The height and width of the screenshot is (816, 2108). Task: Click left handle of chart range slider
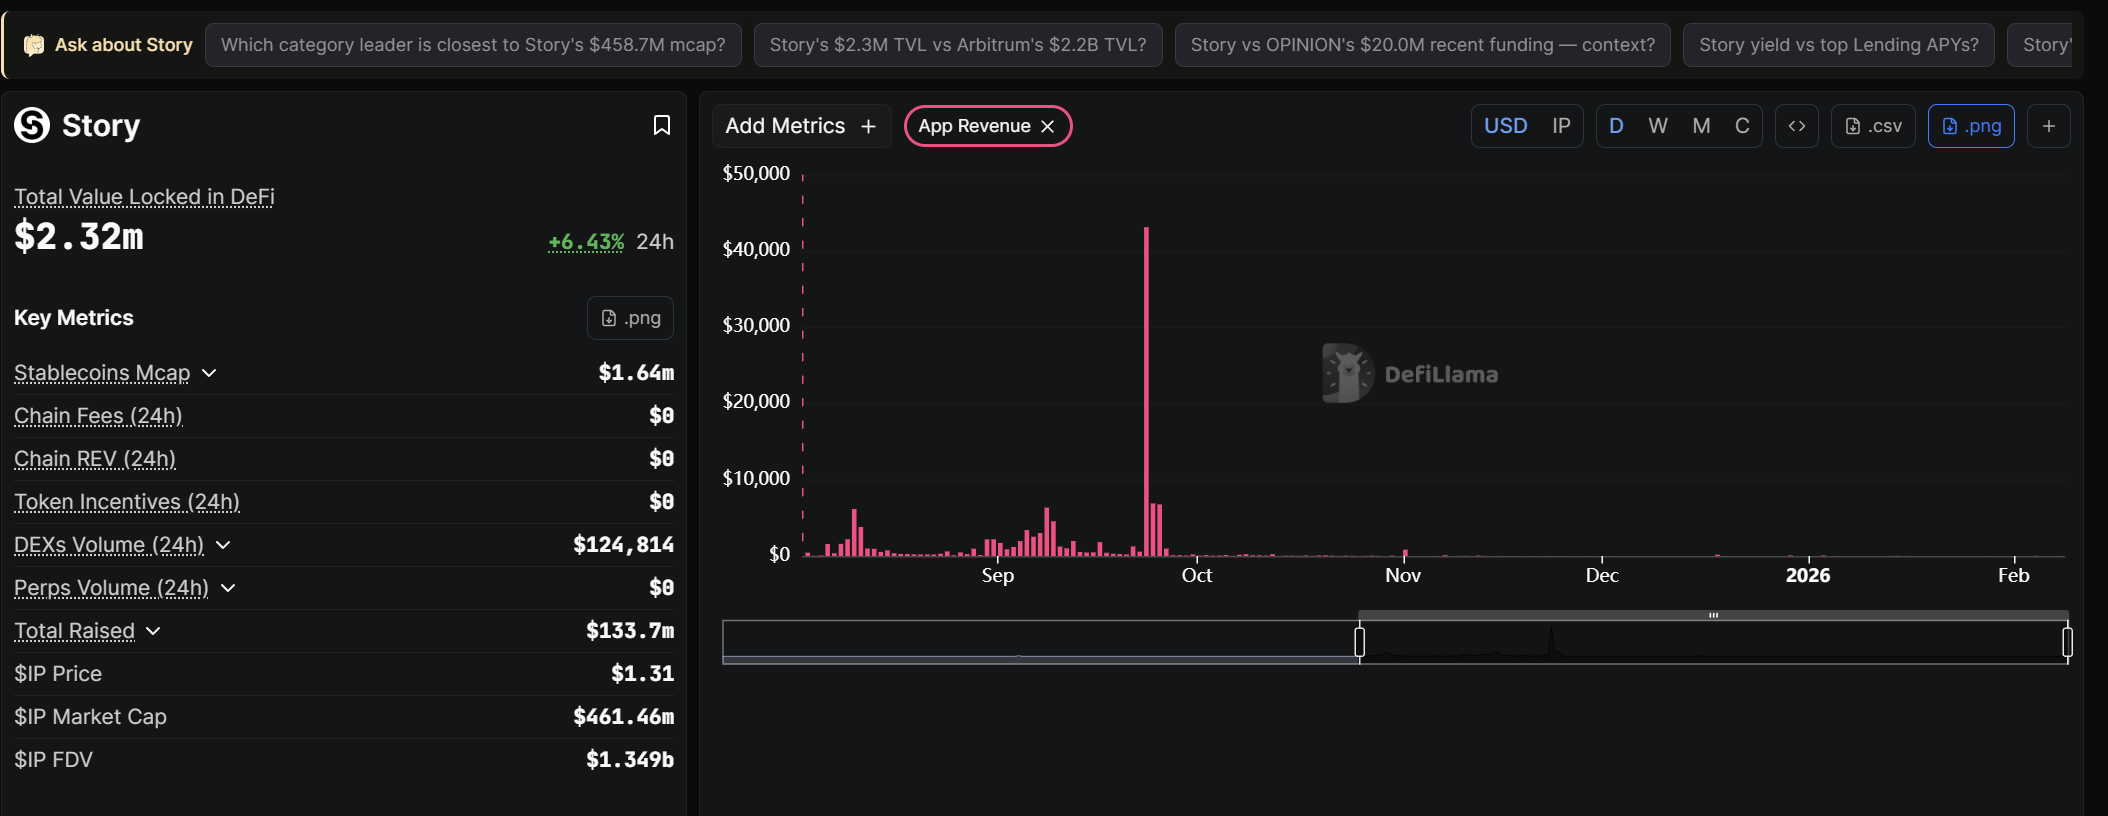click(x=1359, y=642)
